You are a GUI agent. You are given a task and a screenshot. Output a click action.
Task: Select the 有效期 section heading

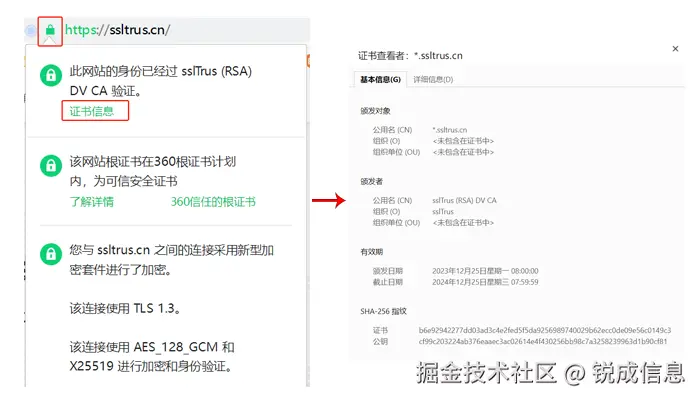coord(371,252)
